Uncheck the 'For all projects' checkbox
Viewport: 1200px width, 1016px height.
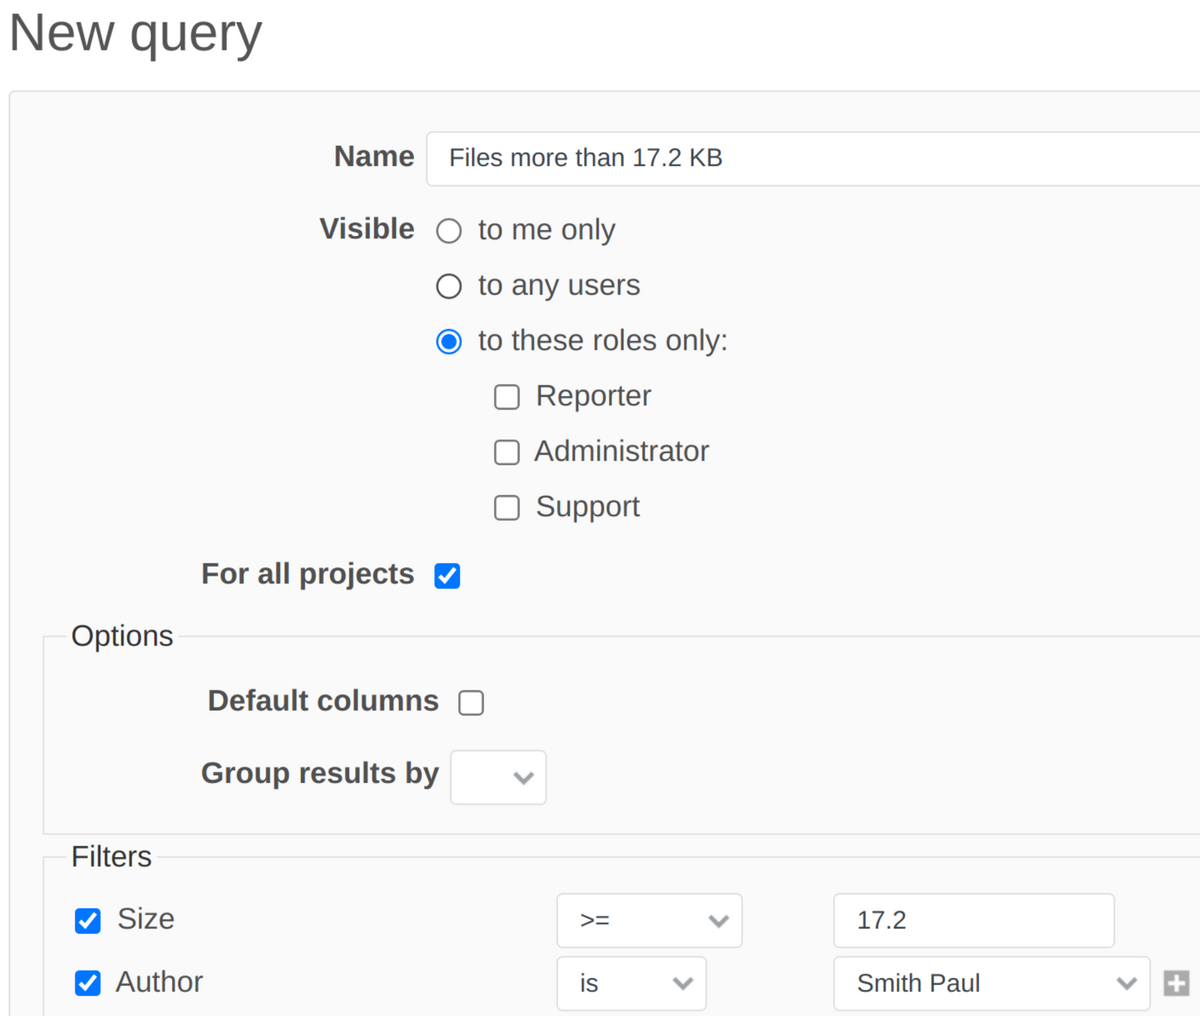[x=447, y=575]
